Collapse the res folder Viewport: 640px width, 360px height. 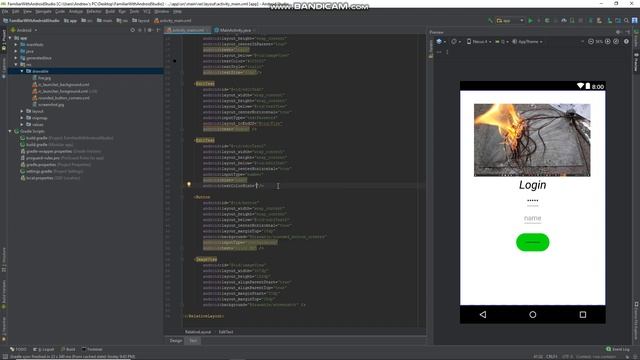coord(16,64)
